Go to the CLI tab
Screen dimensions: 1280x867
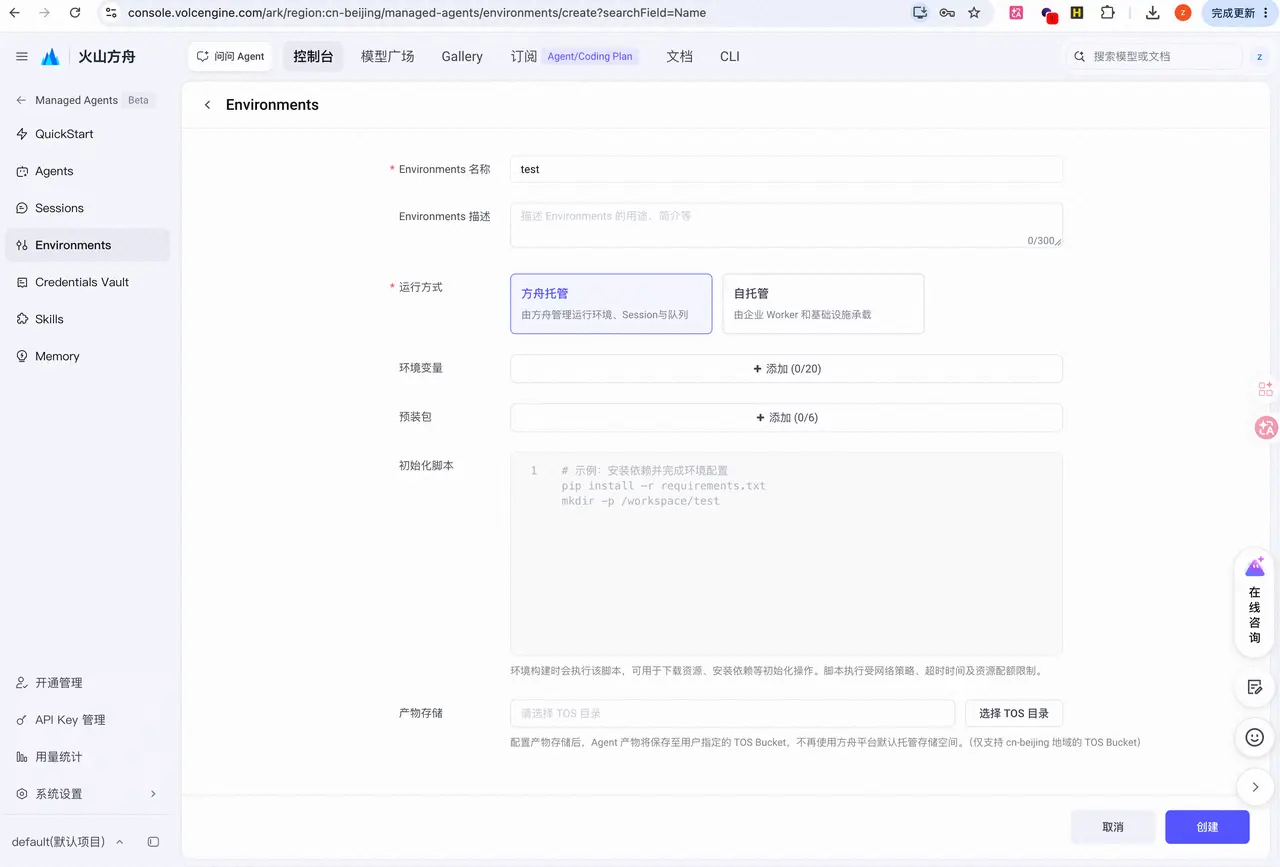pos(730,57)
